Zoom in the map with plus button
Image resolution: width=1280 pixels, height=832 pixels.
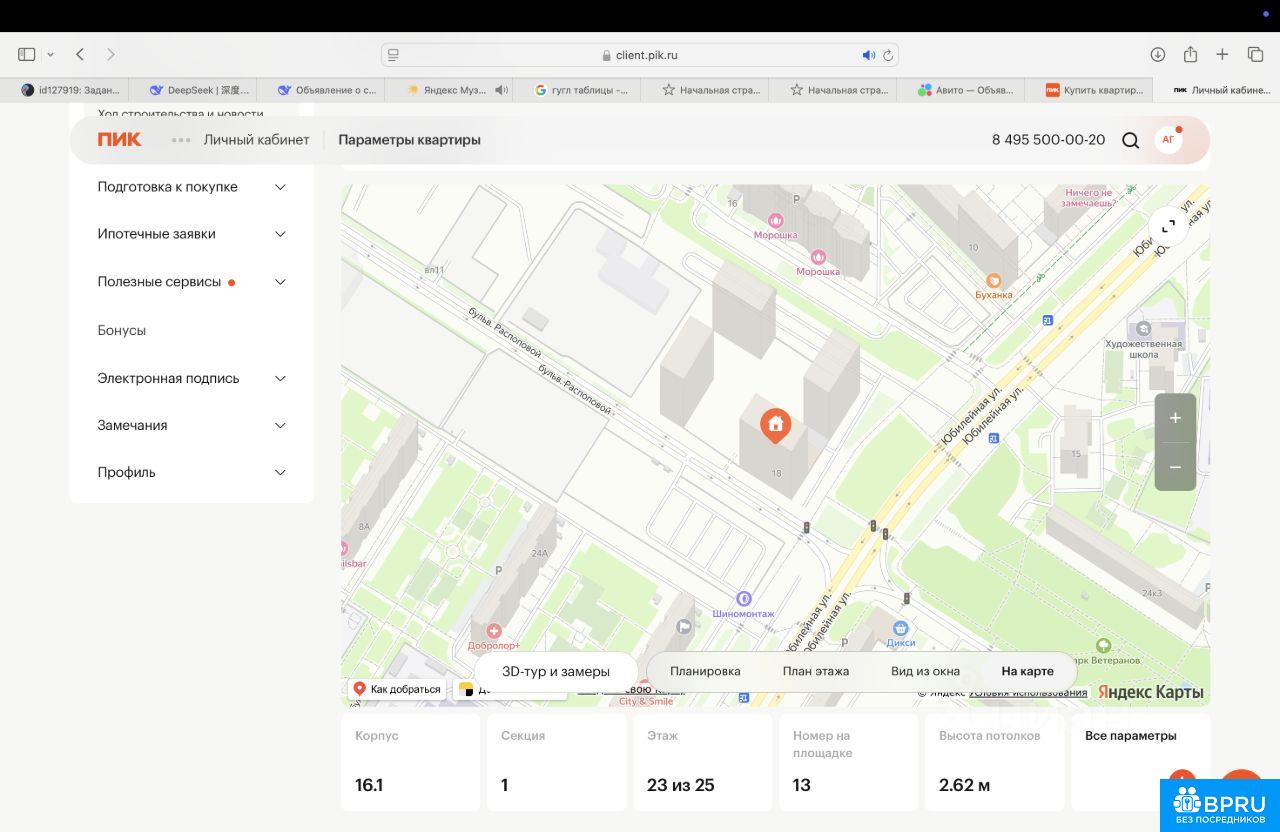pyautogui.click(x=1175, y=418)
